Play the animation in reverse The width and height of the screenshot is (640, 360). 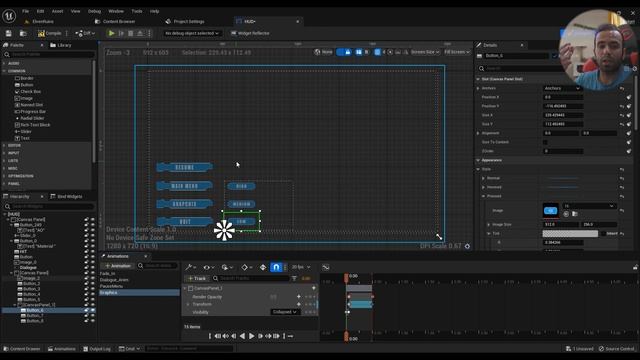[x=242, y=336]
